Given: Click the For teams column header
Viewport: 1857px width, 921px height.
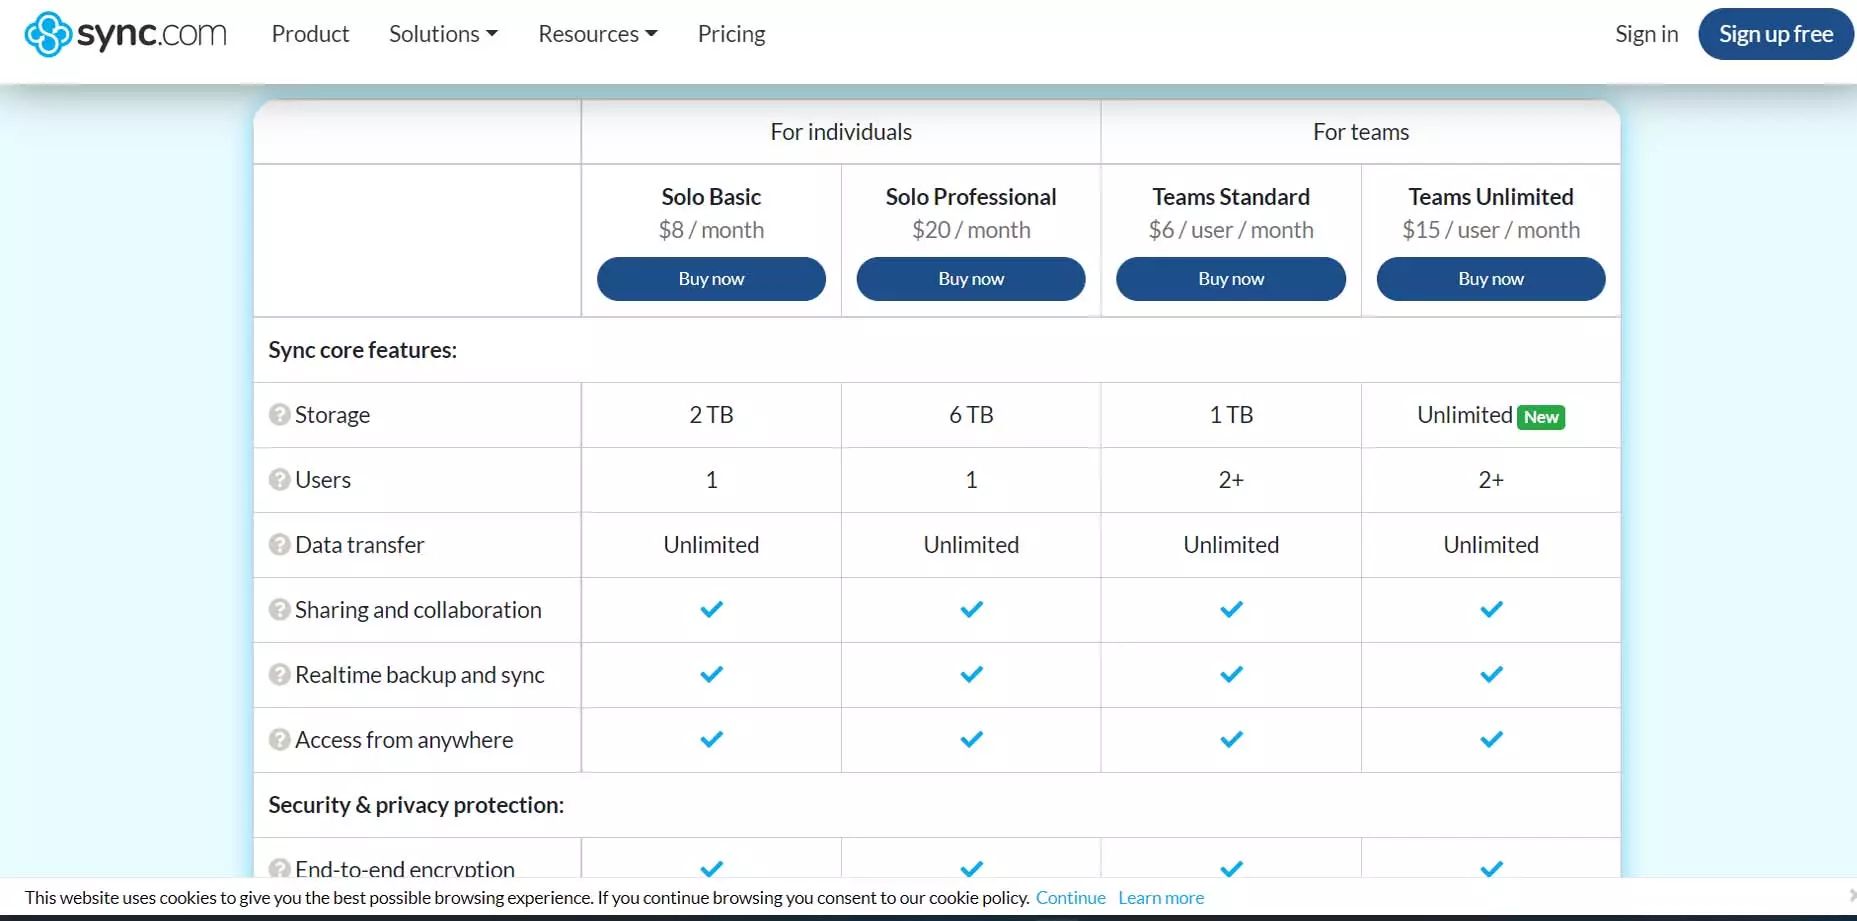Looking at the screenshot, I should (1361, 132).
